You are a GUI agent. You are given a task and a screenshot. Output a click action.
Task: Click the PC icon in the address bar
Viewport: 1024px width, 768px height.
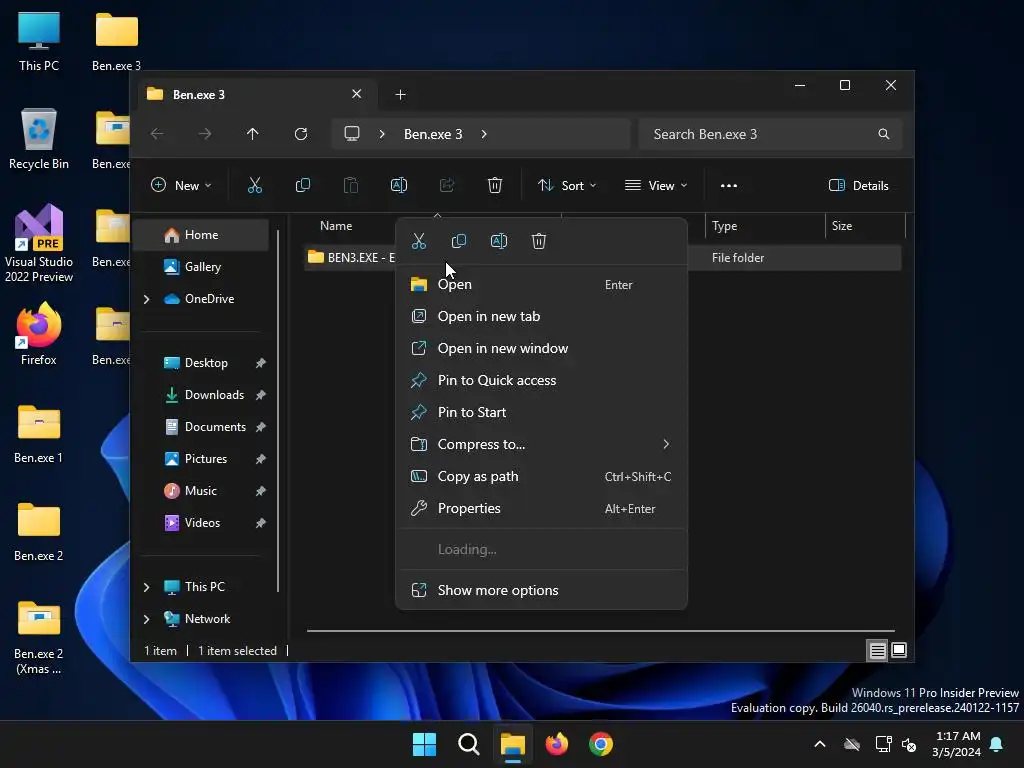(x=352, y=134)
